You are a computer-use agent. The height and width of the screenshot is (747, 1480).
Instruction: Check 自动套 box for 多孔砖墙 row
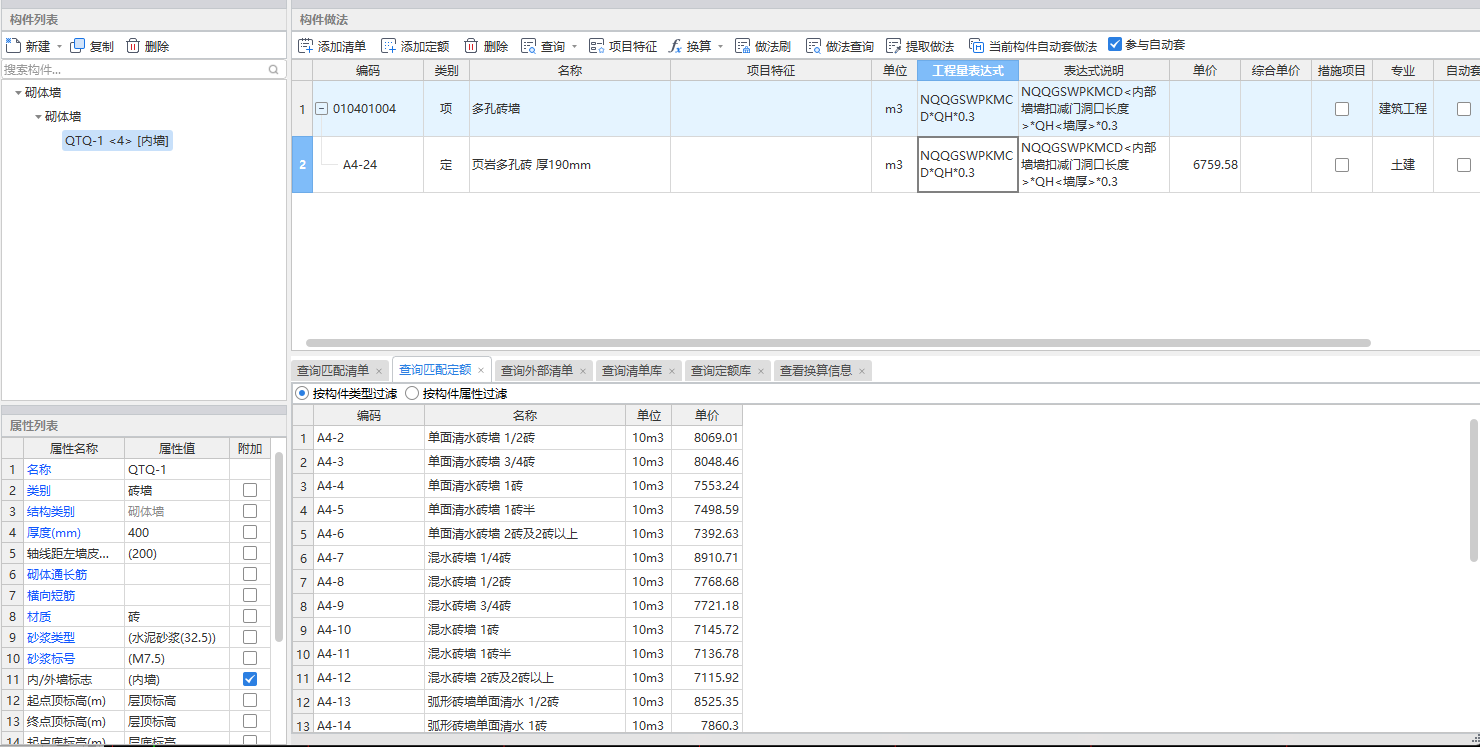1464,109
